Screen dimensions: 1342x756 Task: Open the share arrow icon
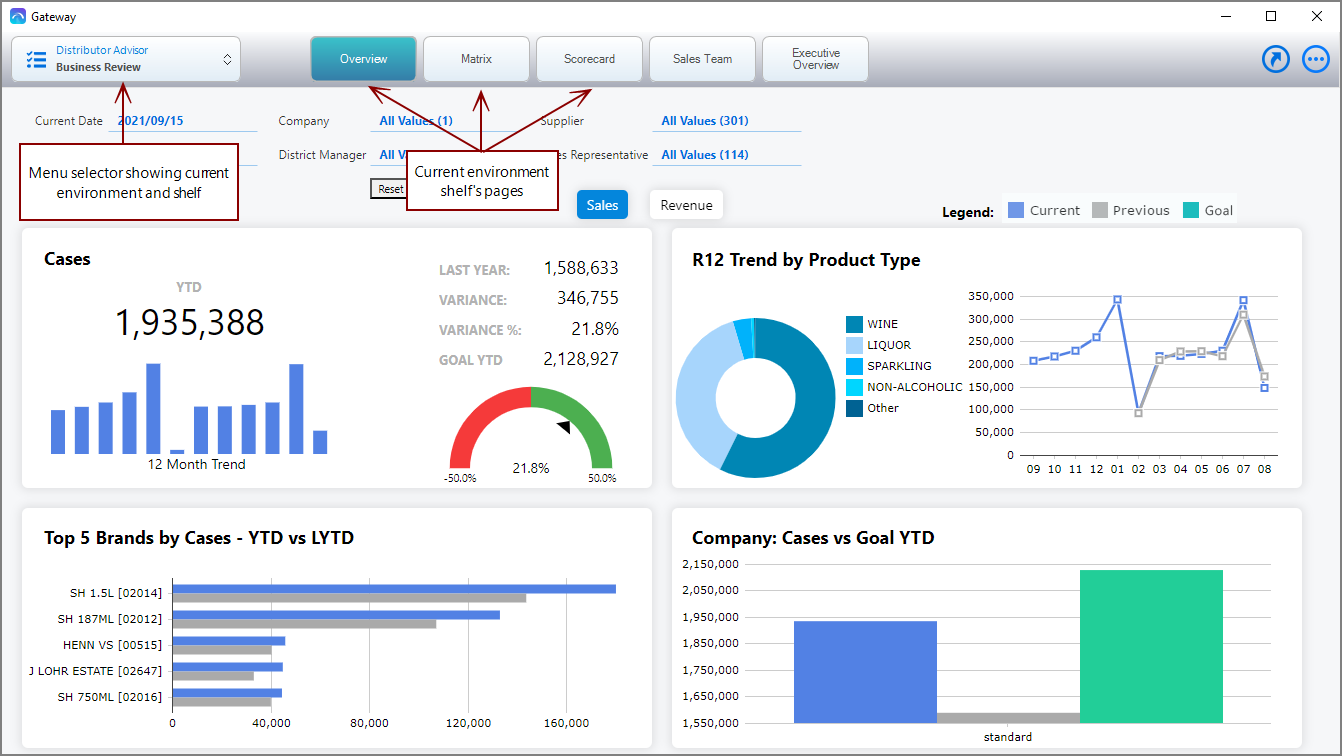pos(1276,60)
